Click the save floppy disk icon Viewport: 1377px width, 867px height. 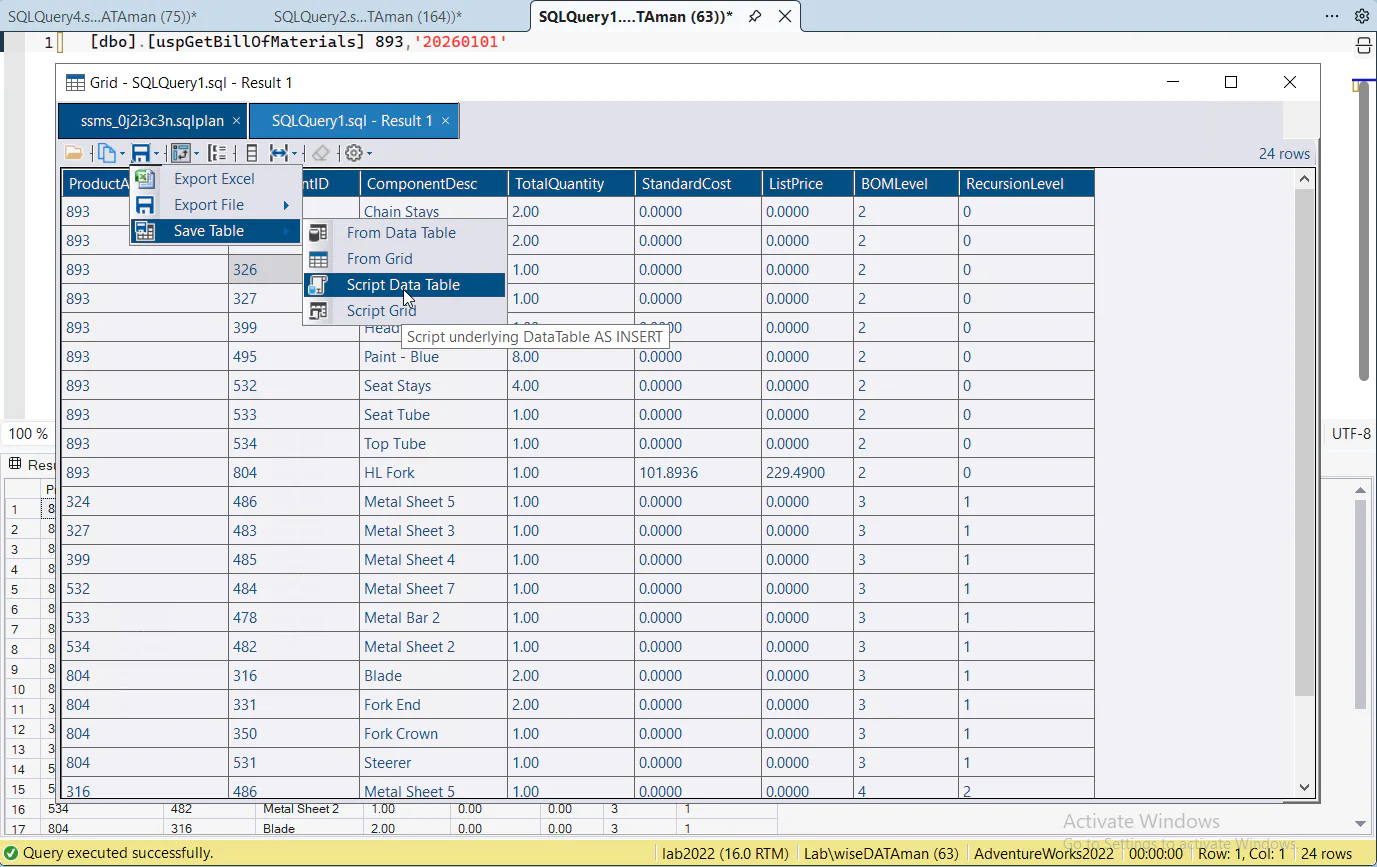pos(141,153)
